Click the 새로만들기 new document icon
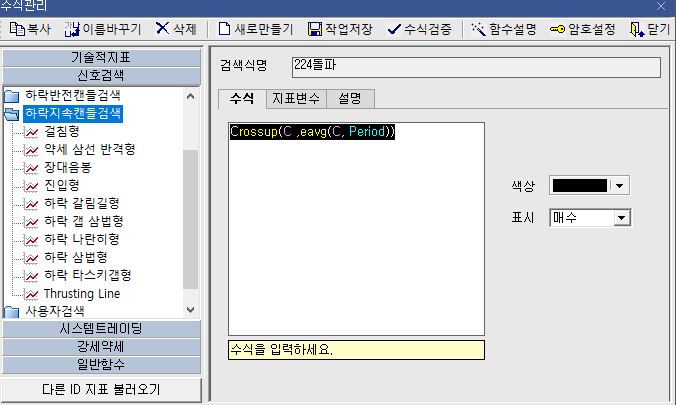This screenshot has height=405, width=676. [224, 29]
